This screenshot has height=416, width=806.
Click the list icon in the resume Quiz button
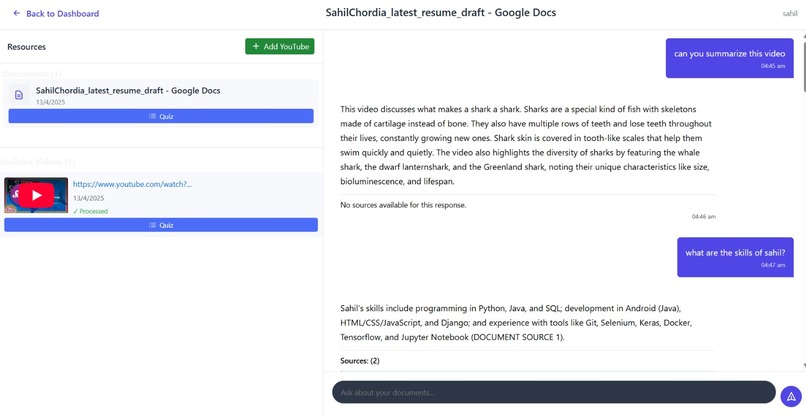(152, 116)
